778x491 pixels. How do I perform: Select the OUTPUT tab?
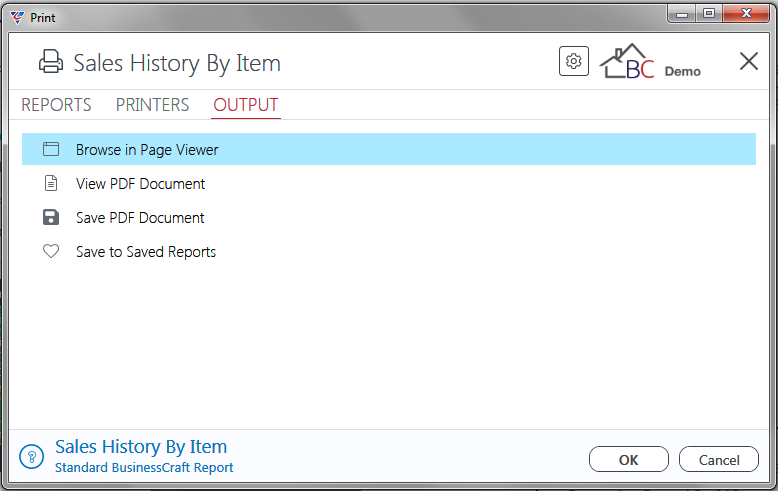[x=246, y=105]
